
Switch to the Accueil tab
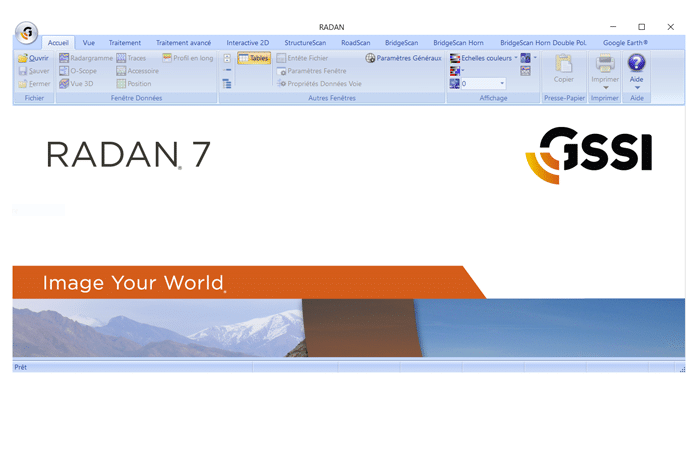(x=58, y=43)
